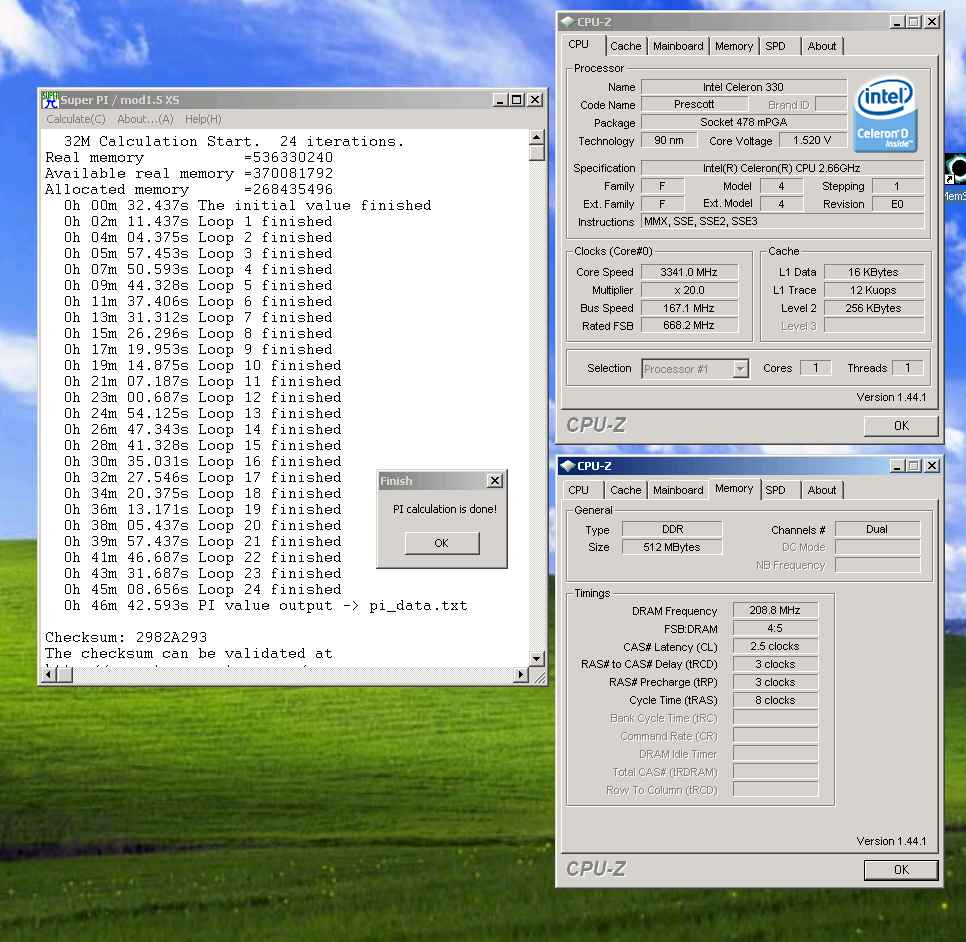Click the Loop 24 finished line
Viewport: 966px width, 942px height.
[x=203, y=589]
